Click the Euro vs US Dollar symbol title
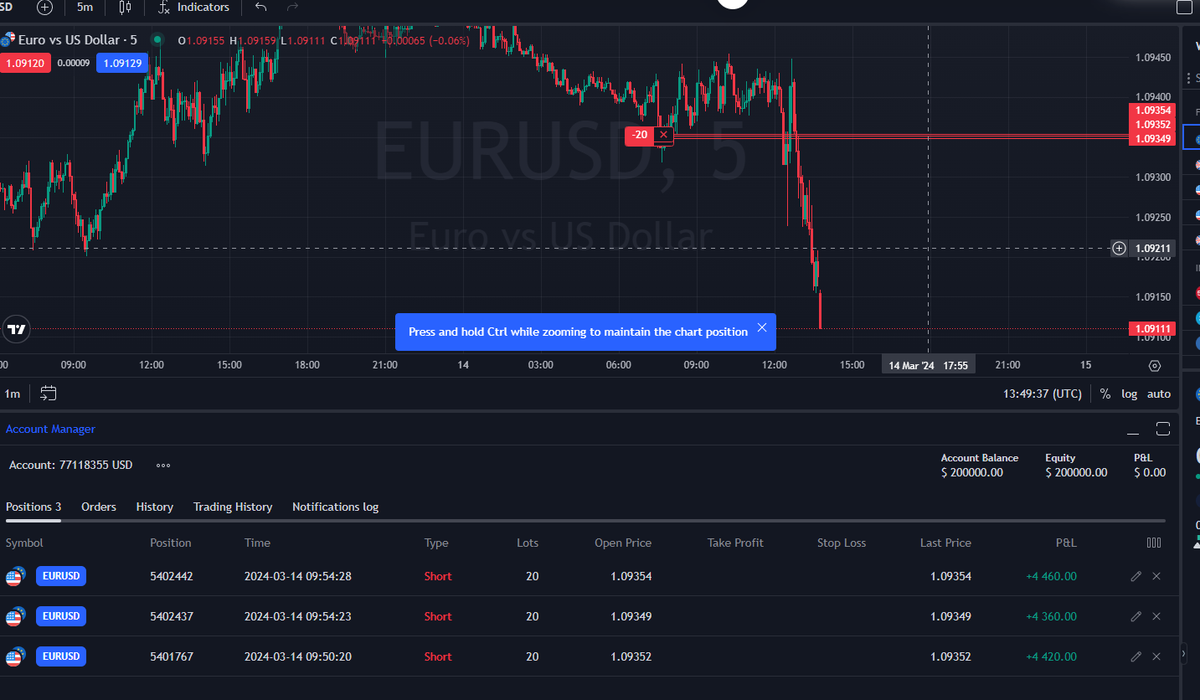Image resolution: width=1200 pixels, height=700 pixels. pos(77,40)
